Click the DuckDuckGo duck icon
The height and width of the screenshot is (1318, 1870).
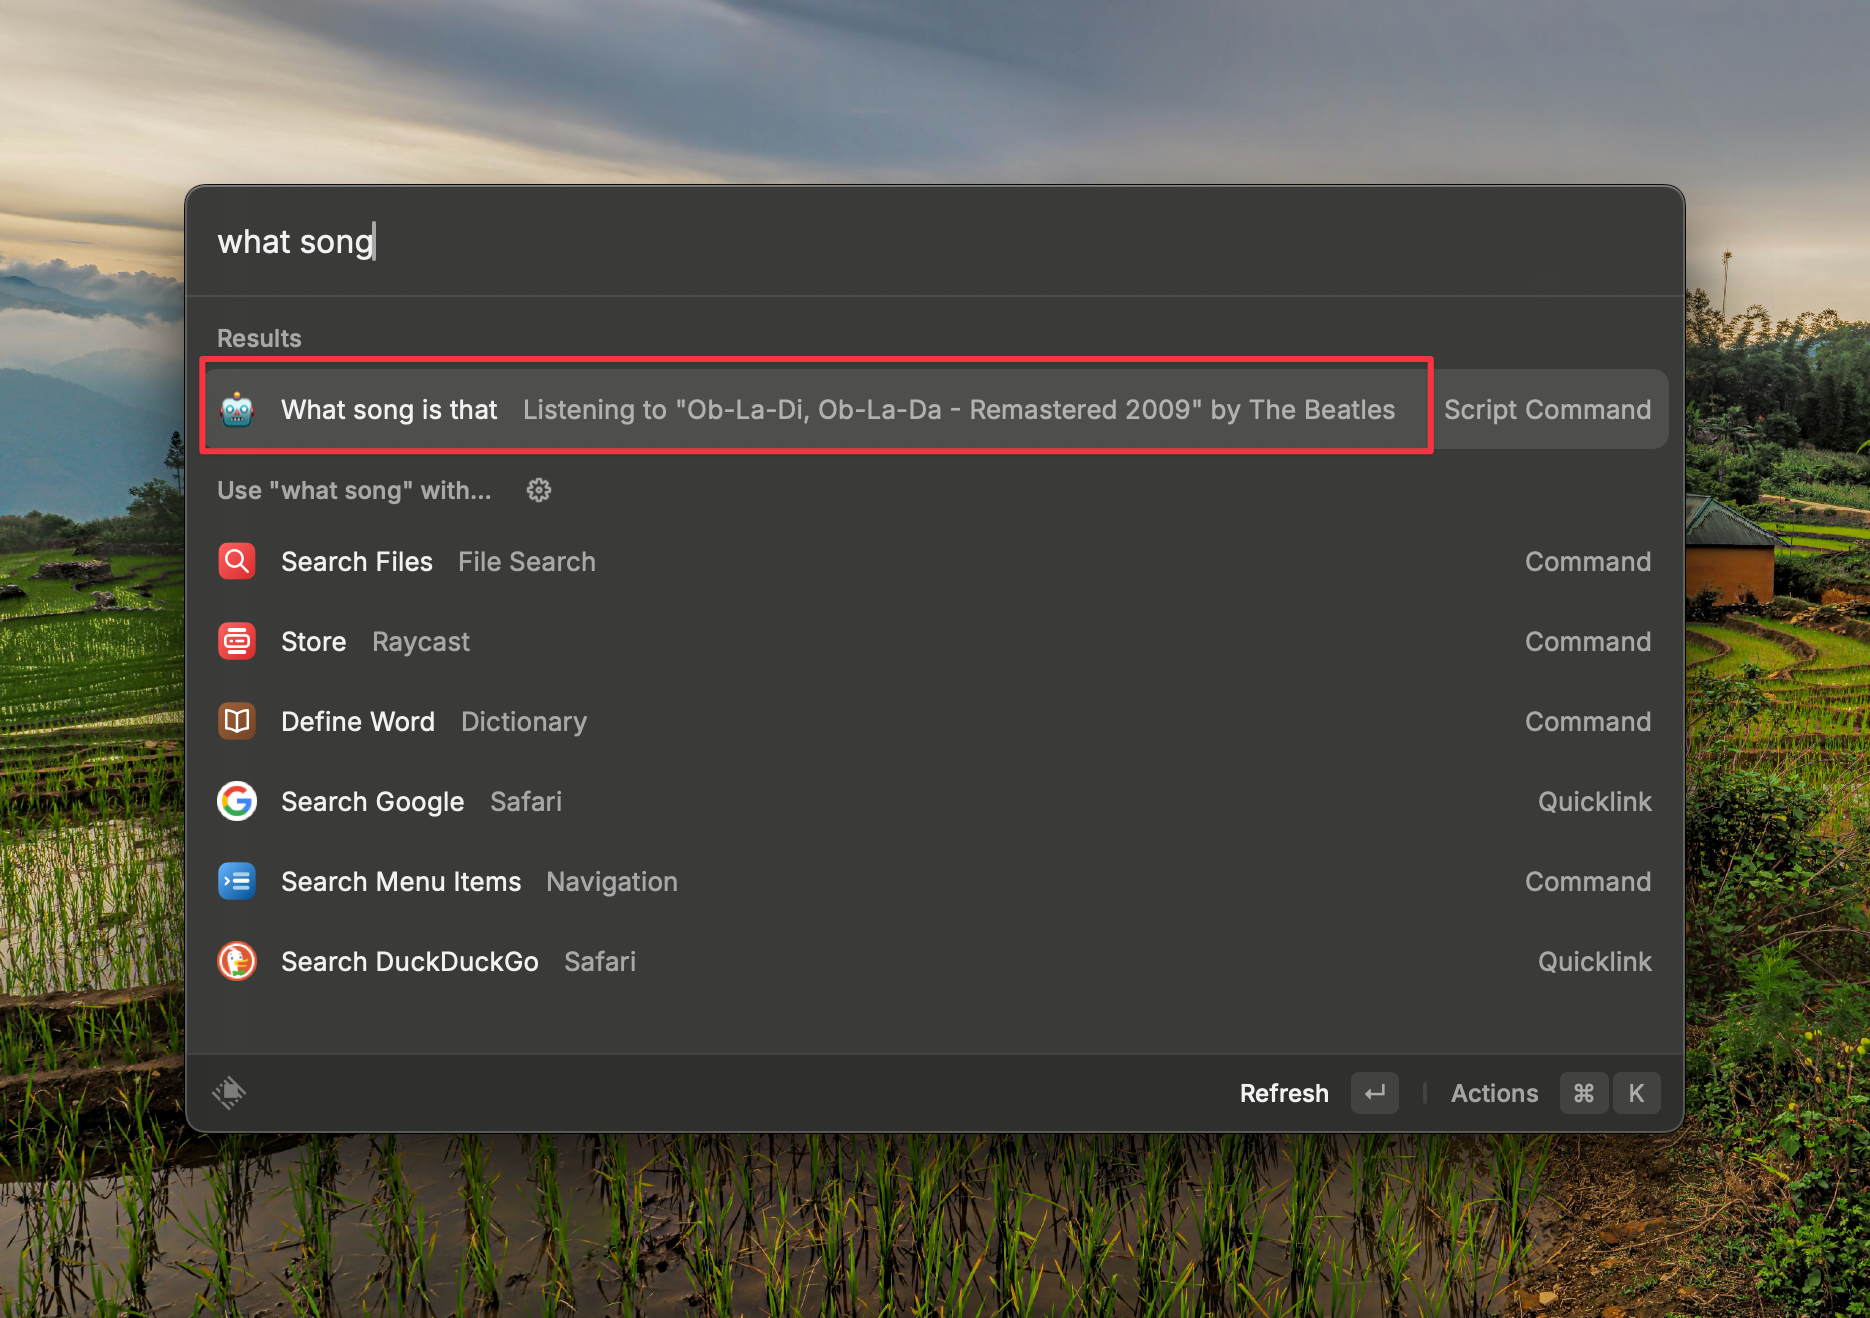click(237, 962)
